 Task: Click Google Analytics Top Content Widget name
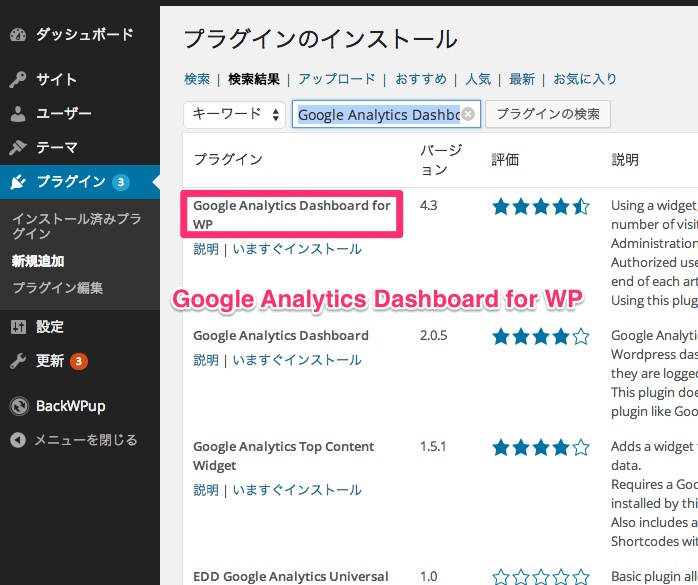(x=284, y=455)
